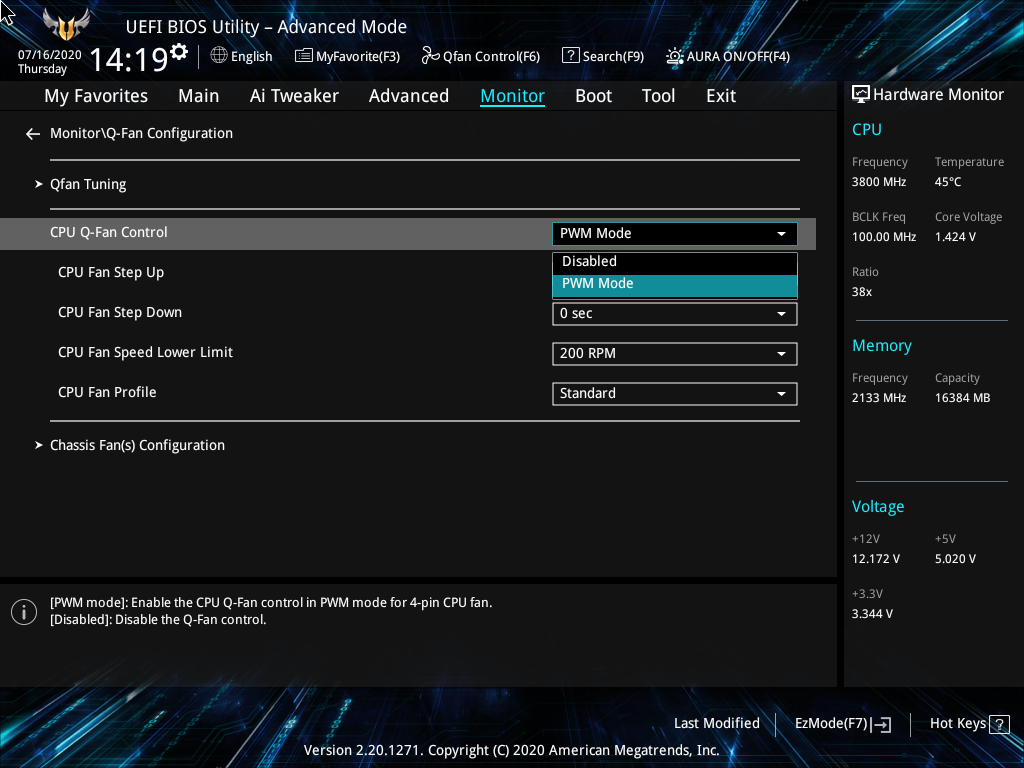This screenshot has width=1024, height=768.
Task: Toggle AURA ON/OFF(F4)
Action: tap(728, 56)
